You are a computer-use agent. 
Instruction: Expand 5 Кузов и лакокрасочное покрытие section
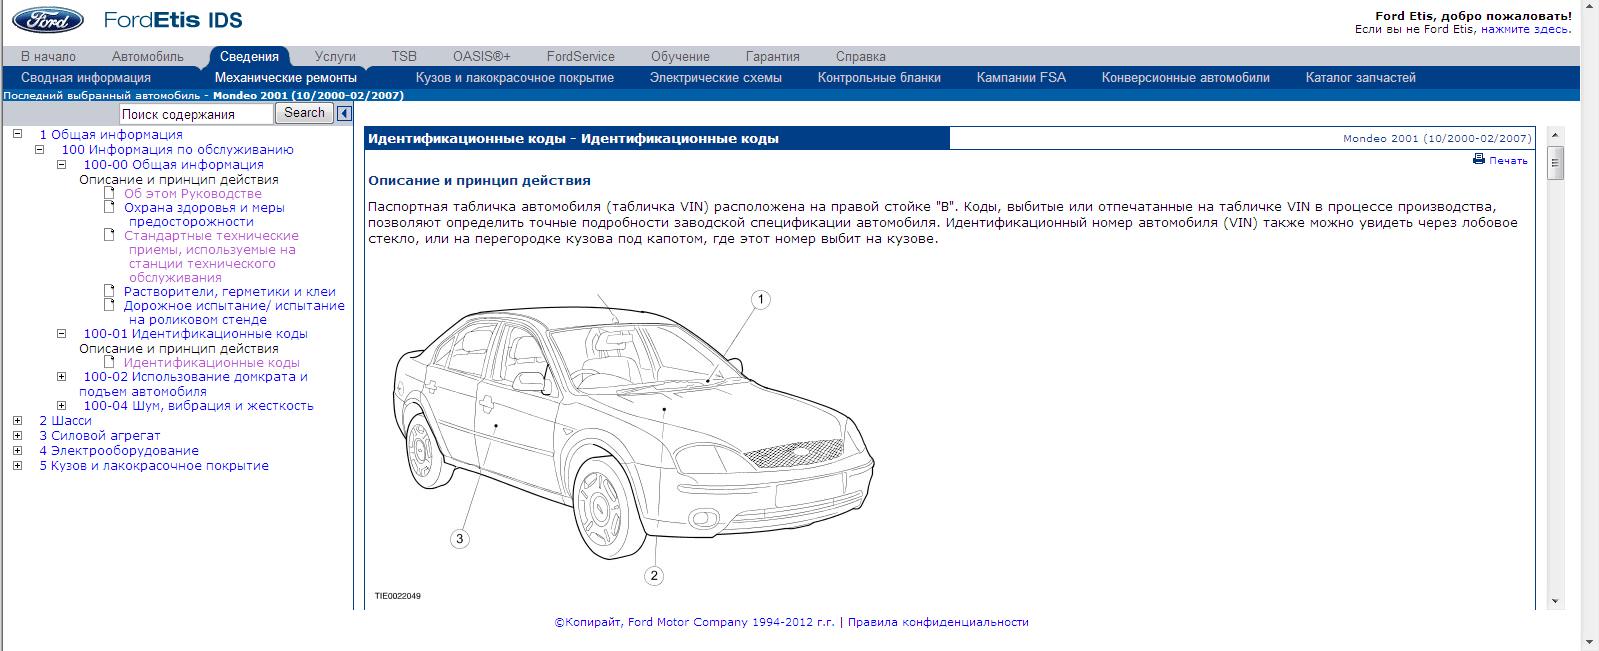tap(17, 465)
